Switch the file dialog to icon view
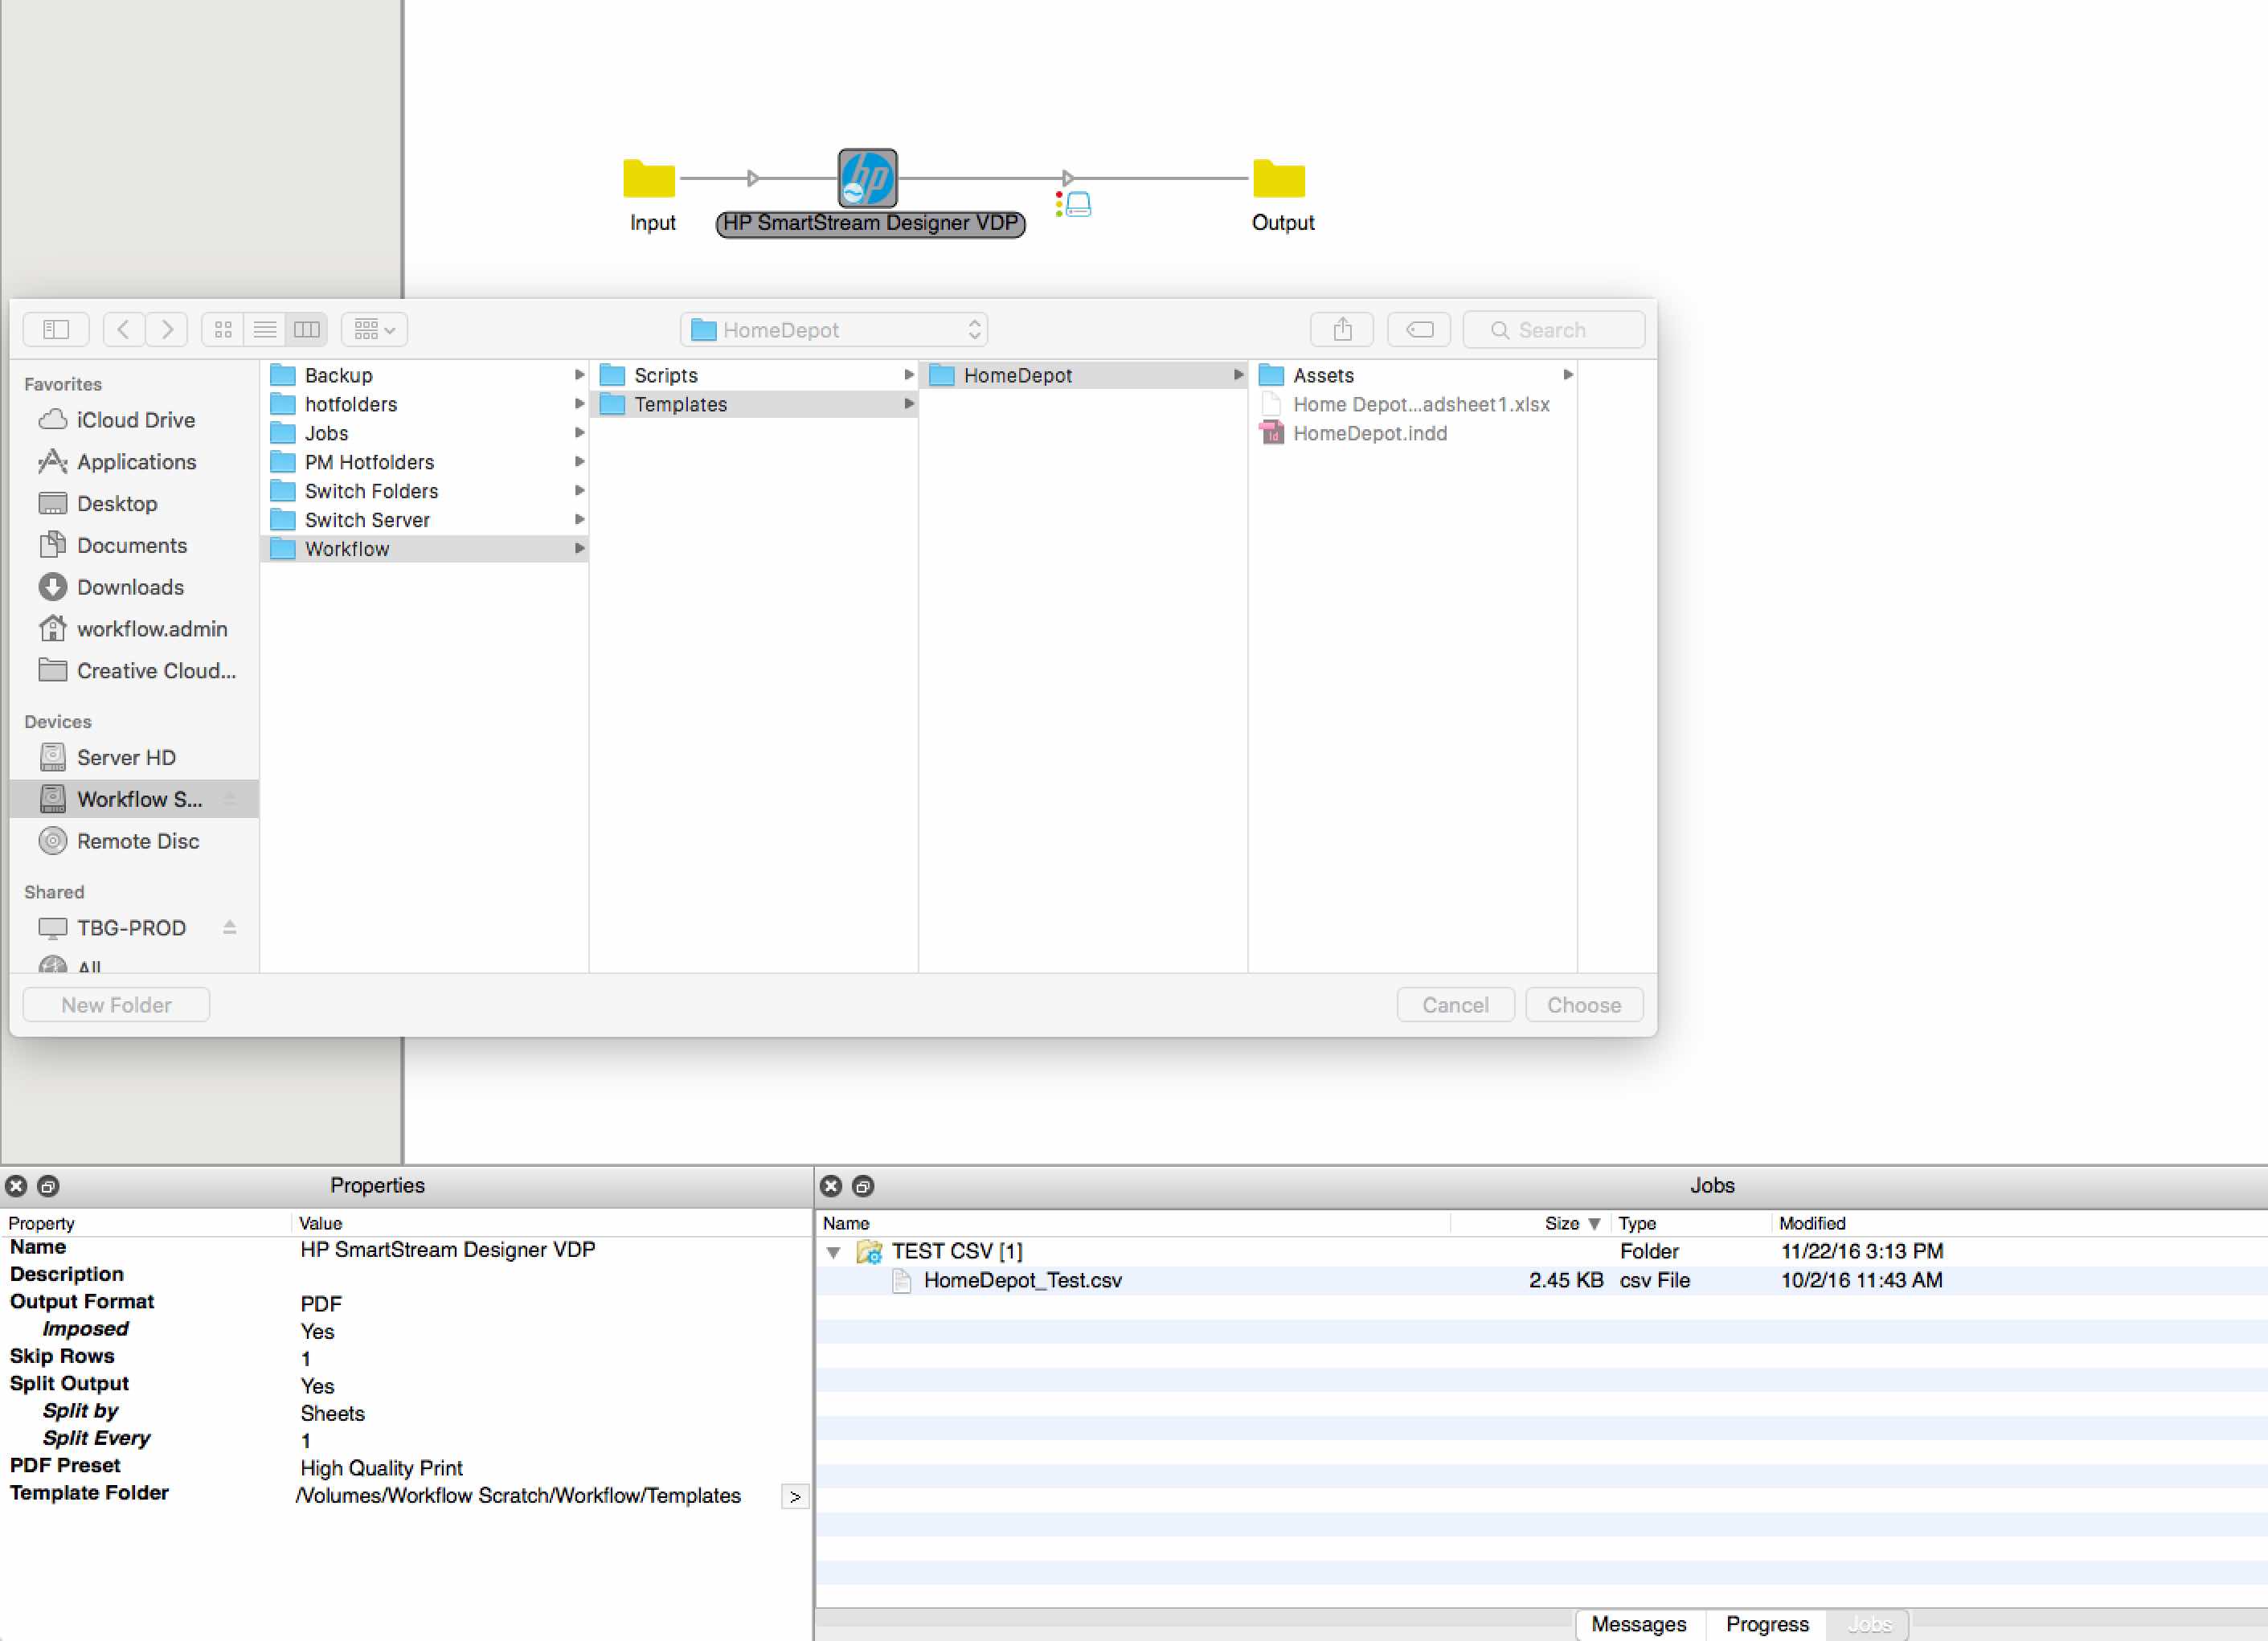The height and width of the screenshot is (1641, 2268). tap(223, 329)
